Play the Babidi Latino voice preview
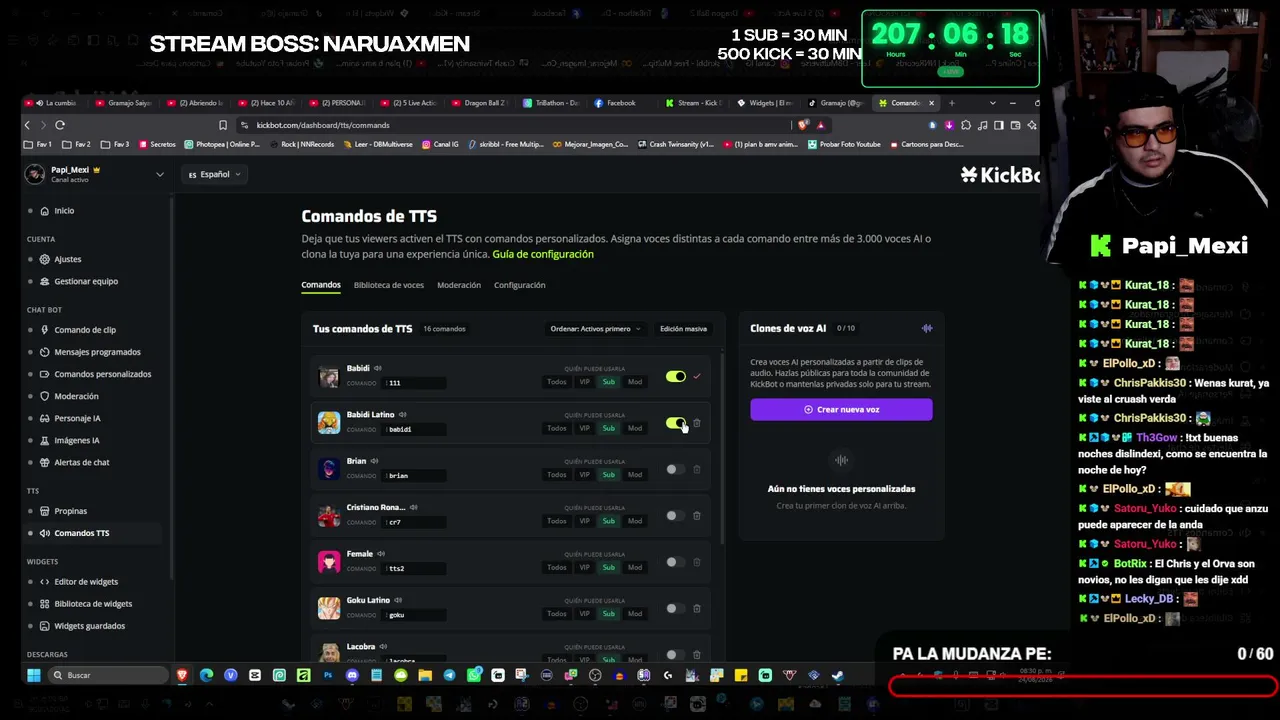1280x720 pixels. click(402, 415)
